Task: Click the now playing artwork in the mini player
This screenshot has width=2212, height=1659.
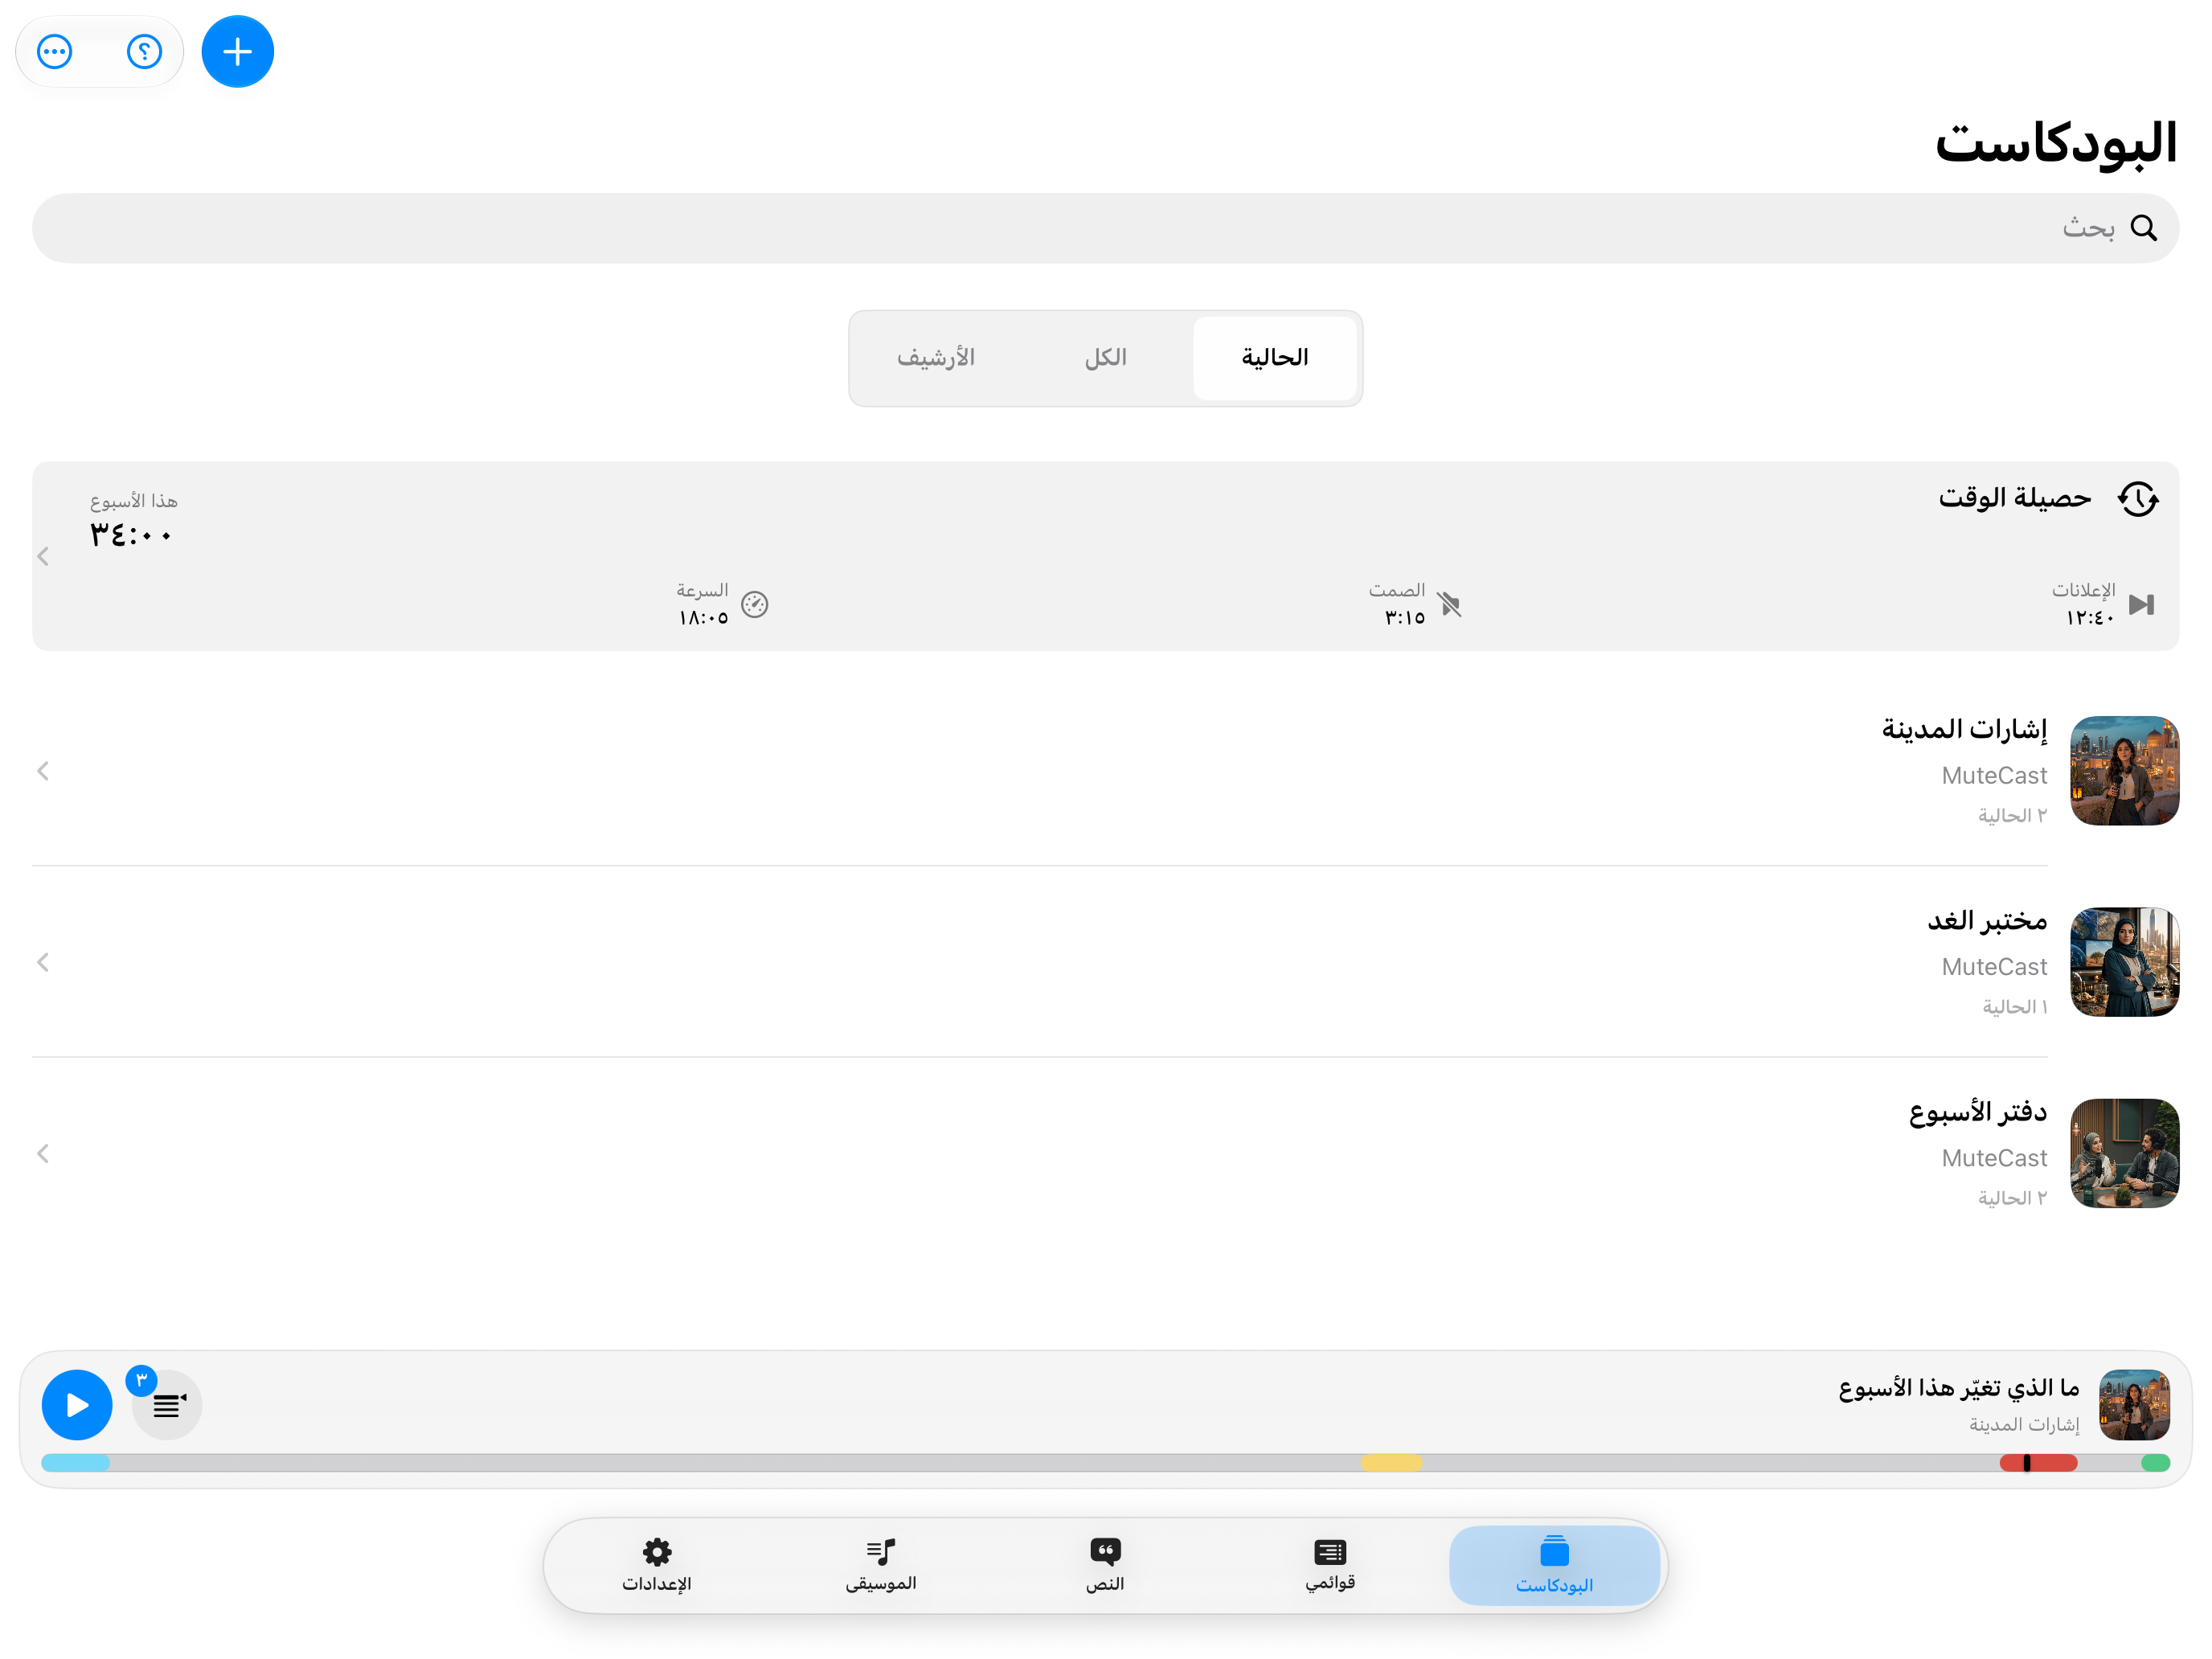Action: (x=2134, y=1405)
